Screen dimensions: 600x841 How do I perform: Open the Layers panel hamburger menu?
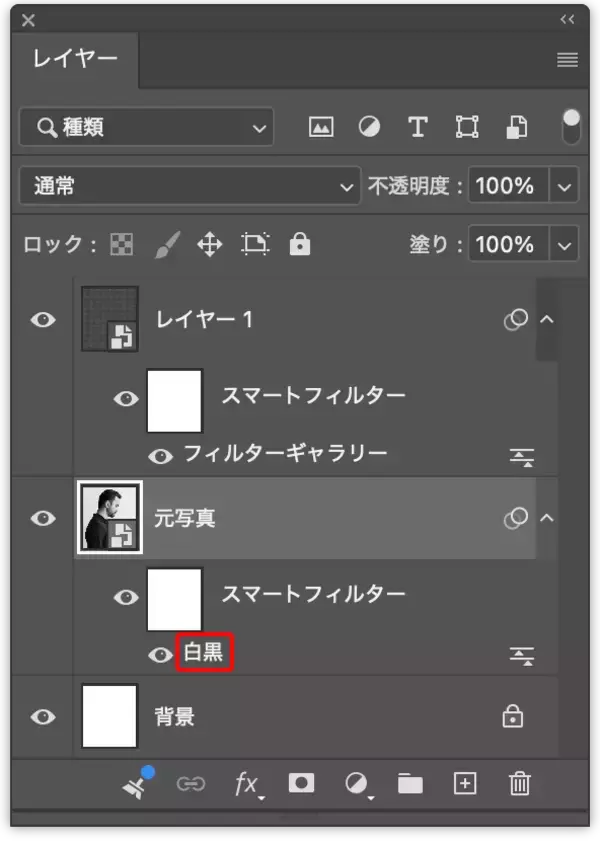click(567, 60)
